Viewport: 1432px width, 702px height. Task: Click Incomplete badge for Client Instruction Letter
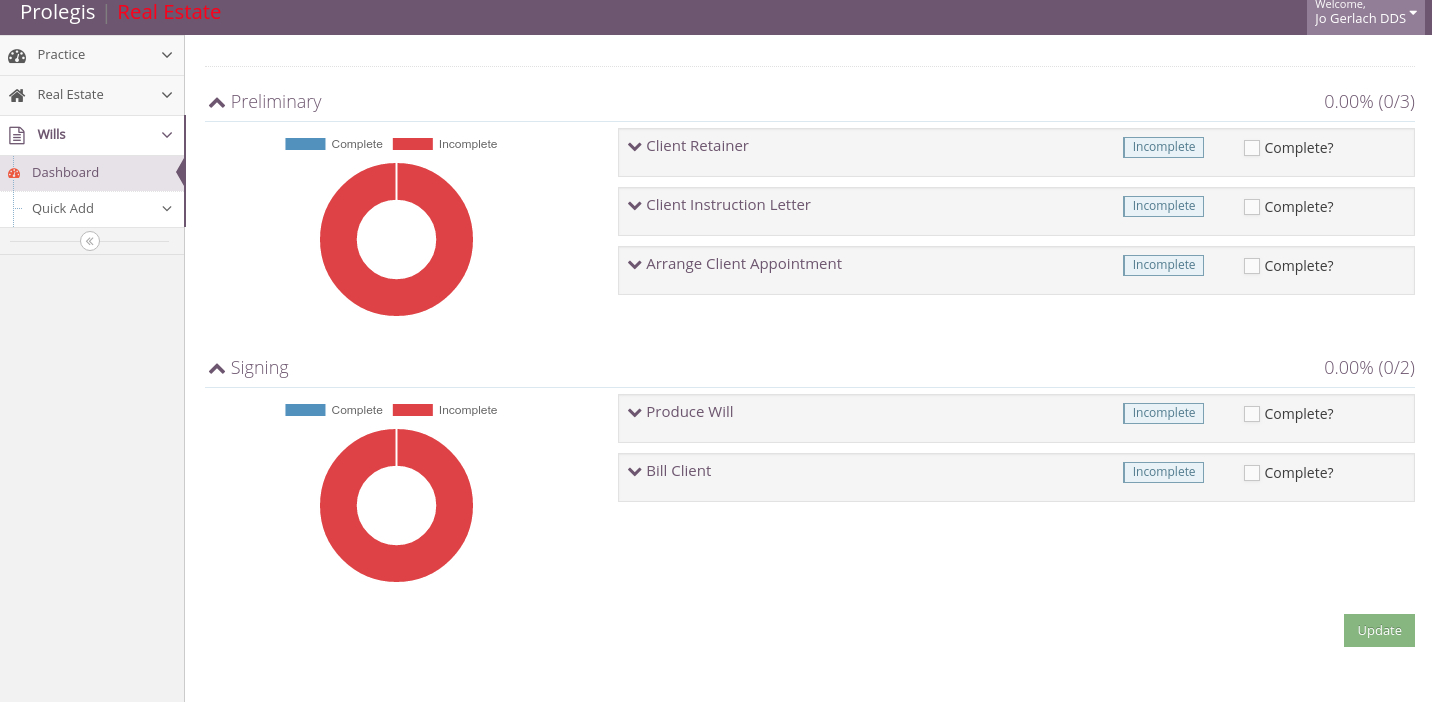(x=1163, y=206)
